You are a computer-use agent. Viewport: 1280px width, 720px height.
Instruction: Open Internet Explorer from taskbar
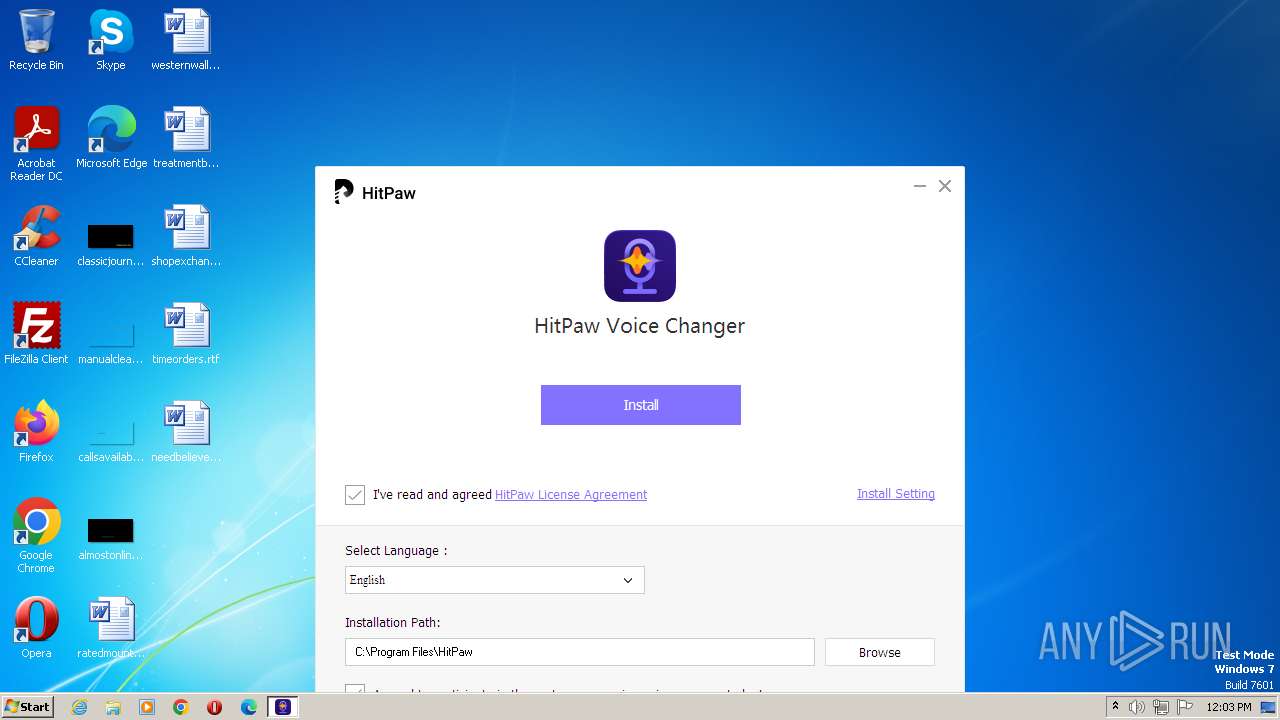coord(79,707)
